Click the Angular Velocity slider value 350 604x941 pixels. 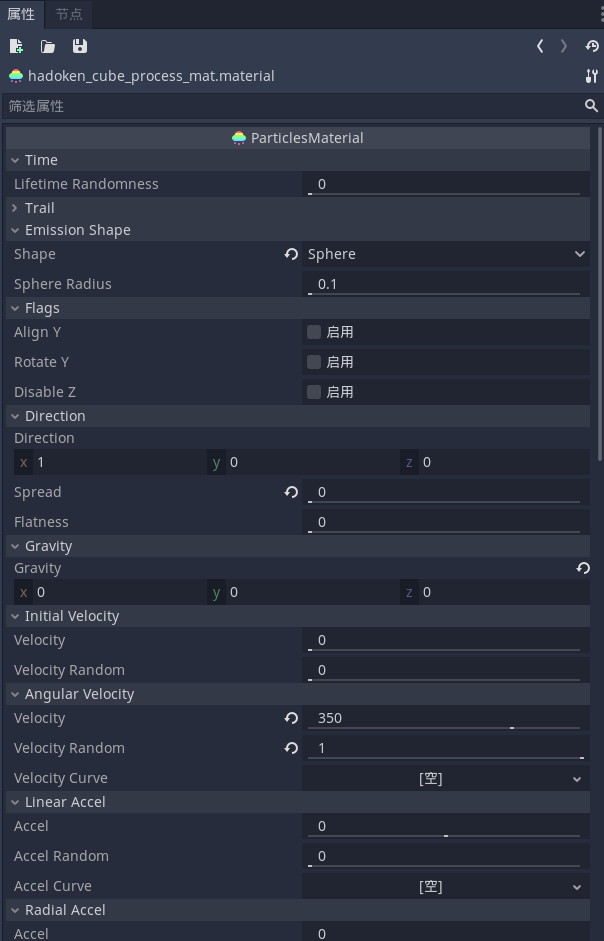[444, 718]
